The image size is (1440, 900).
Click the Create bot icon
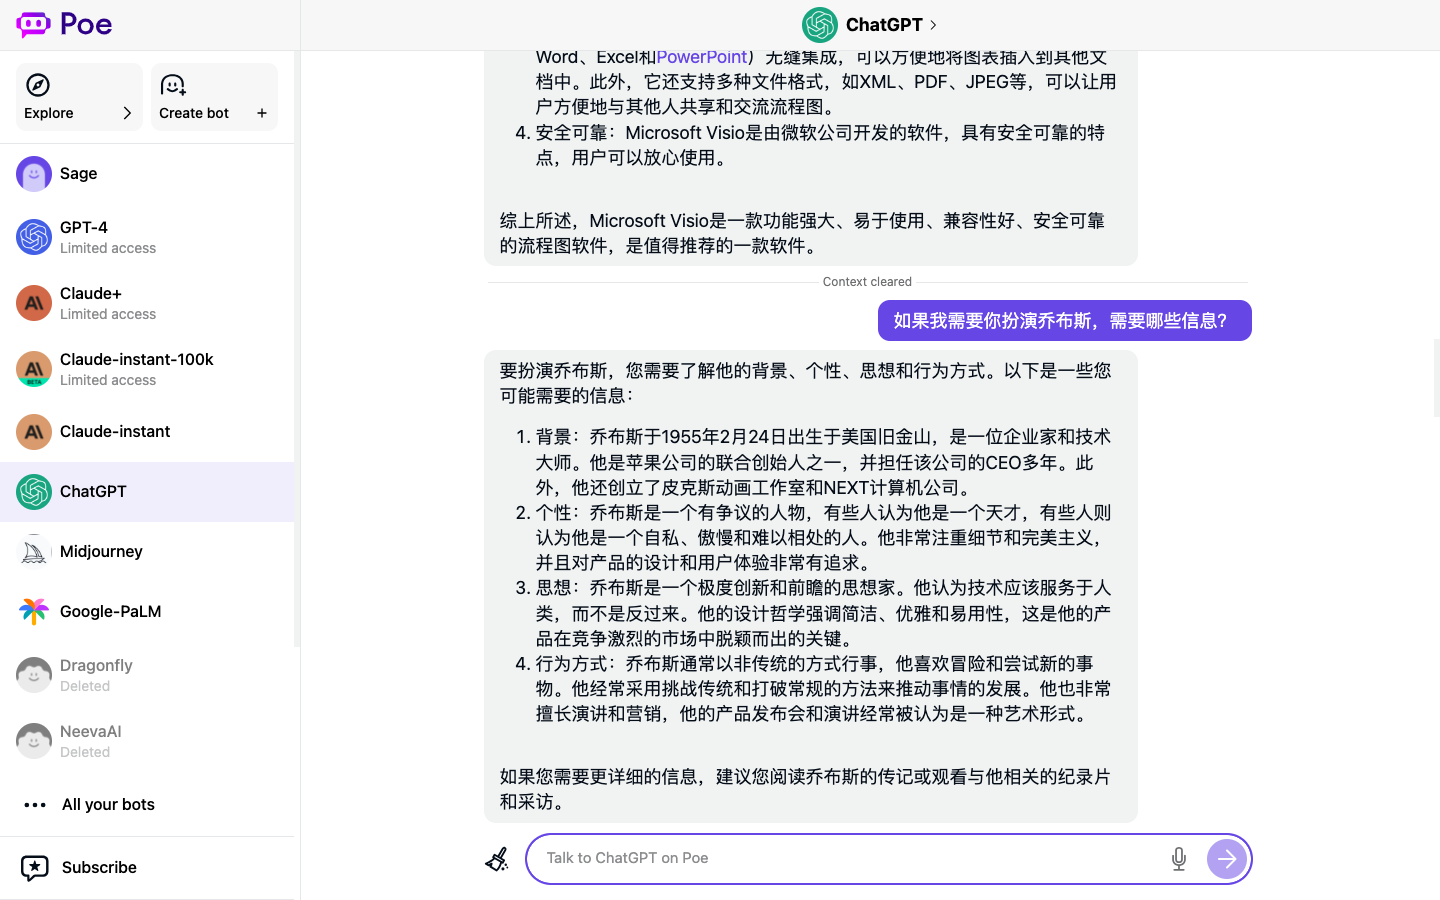(x=173, y=86)
